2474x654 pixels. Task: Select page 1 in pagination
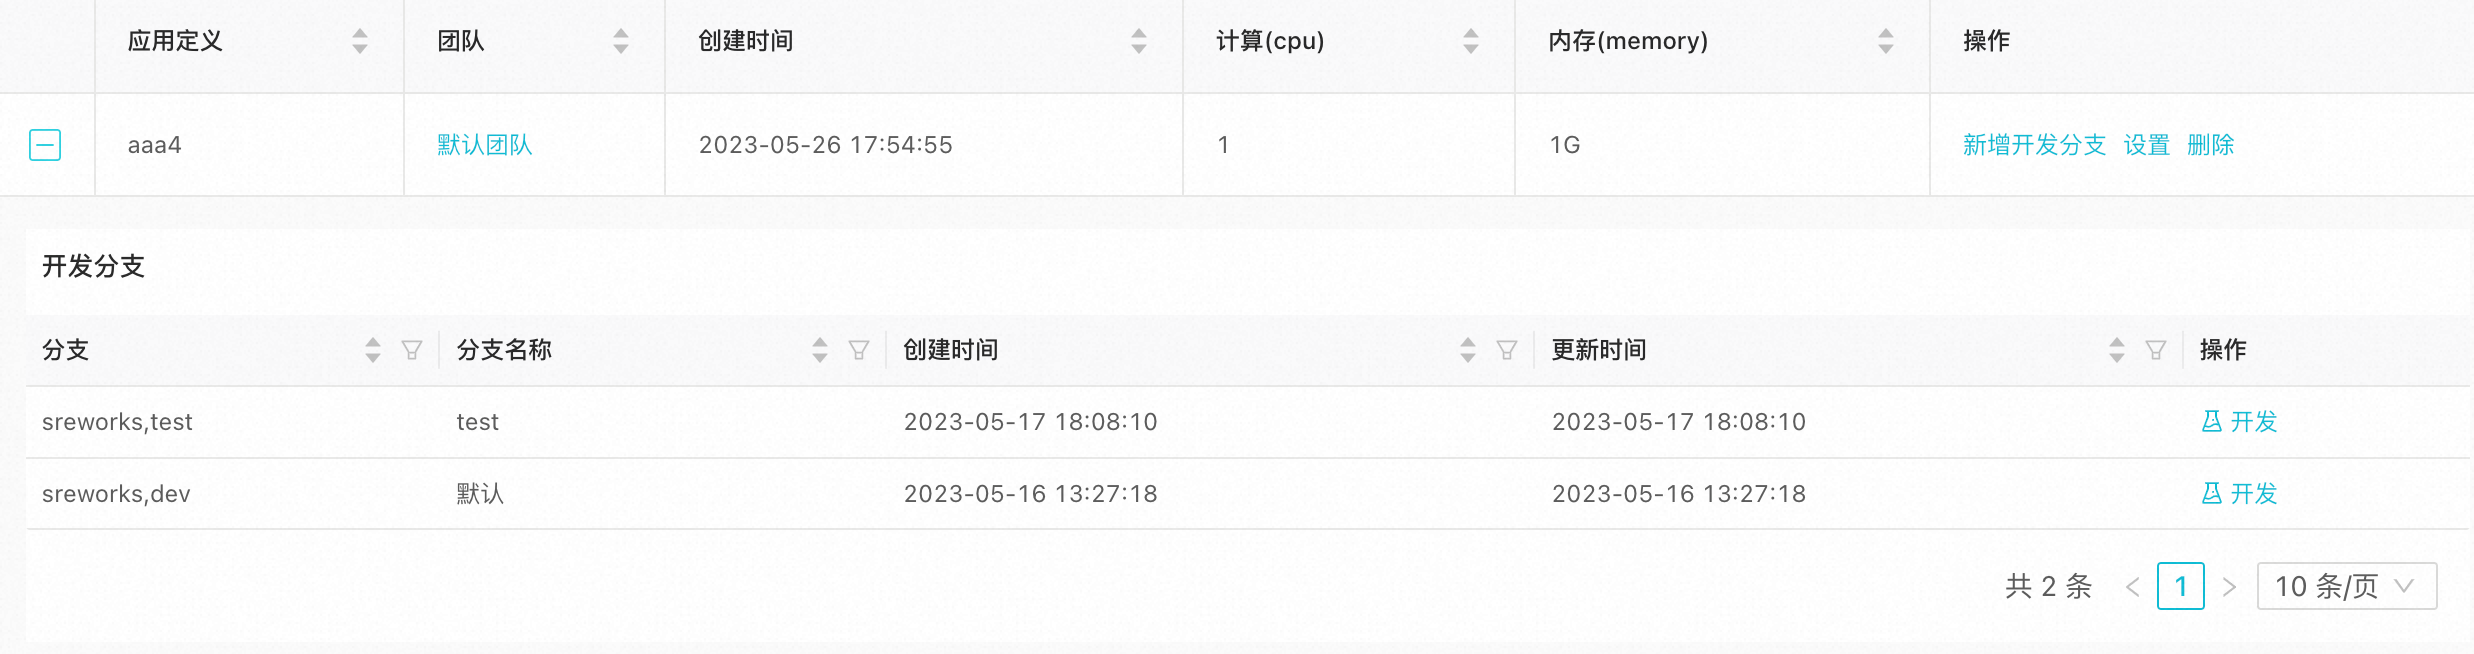(2181, 586)
